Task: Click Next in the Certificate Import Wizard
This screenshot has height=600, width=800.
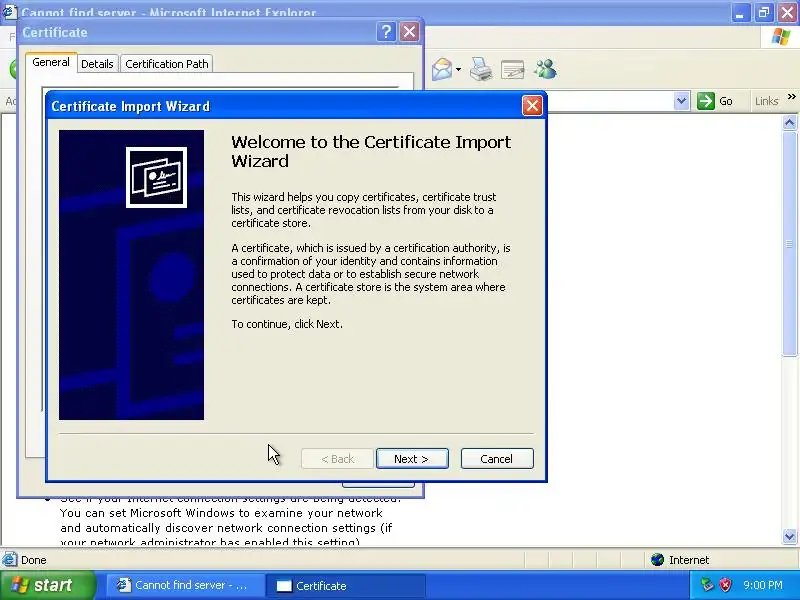Action: click(x=412, y=459)
